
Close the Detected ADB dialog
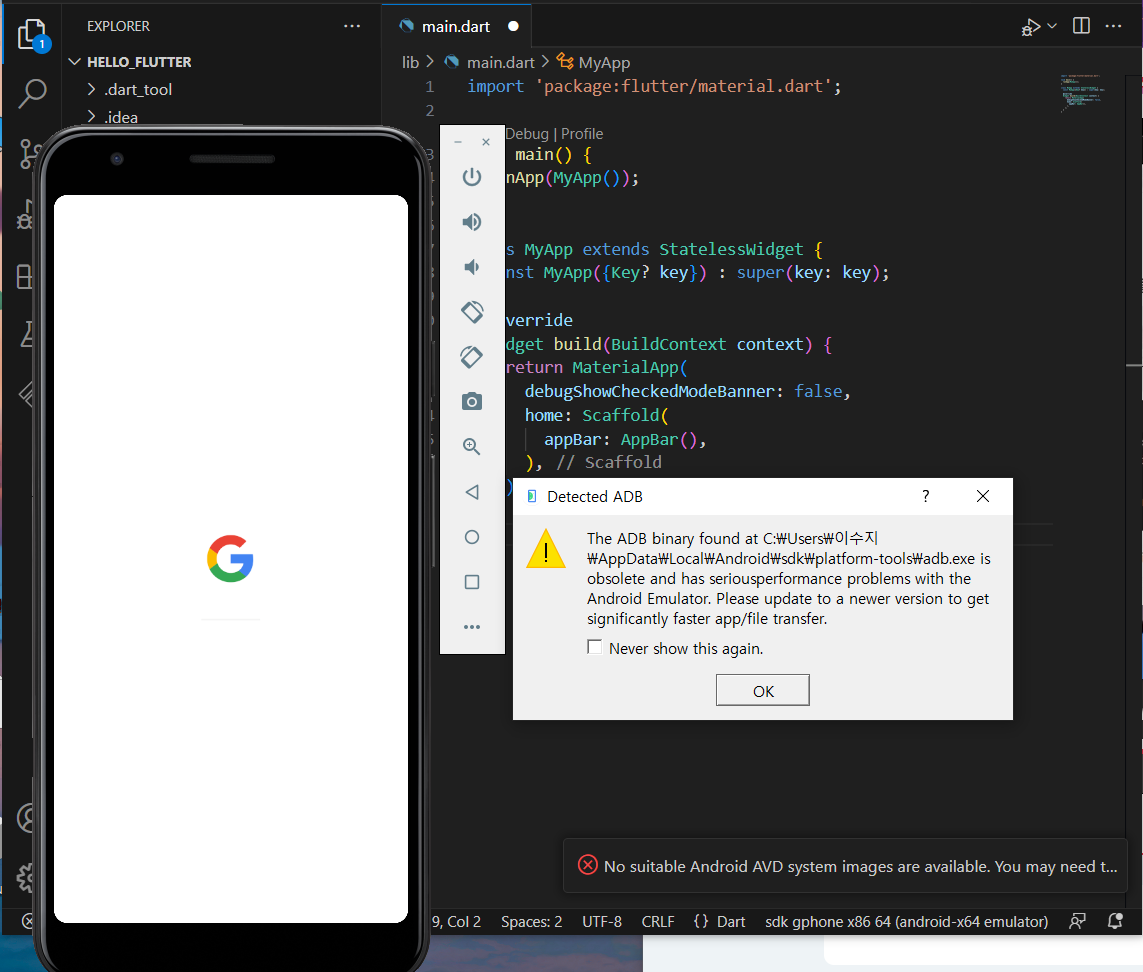[983, 497]
